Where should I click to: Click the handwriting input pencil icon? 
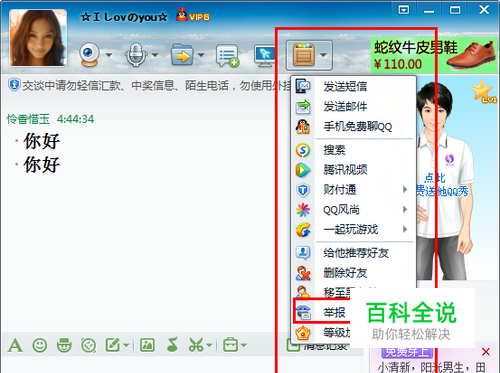click(x=113, y=345)
